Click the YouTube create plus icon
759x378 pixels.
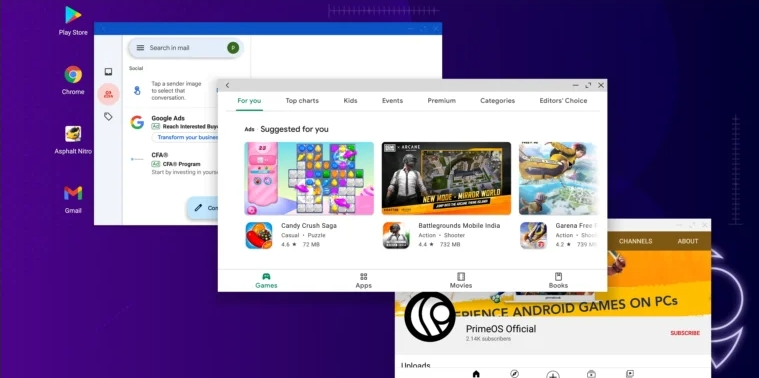tap(553, 375)
